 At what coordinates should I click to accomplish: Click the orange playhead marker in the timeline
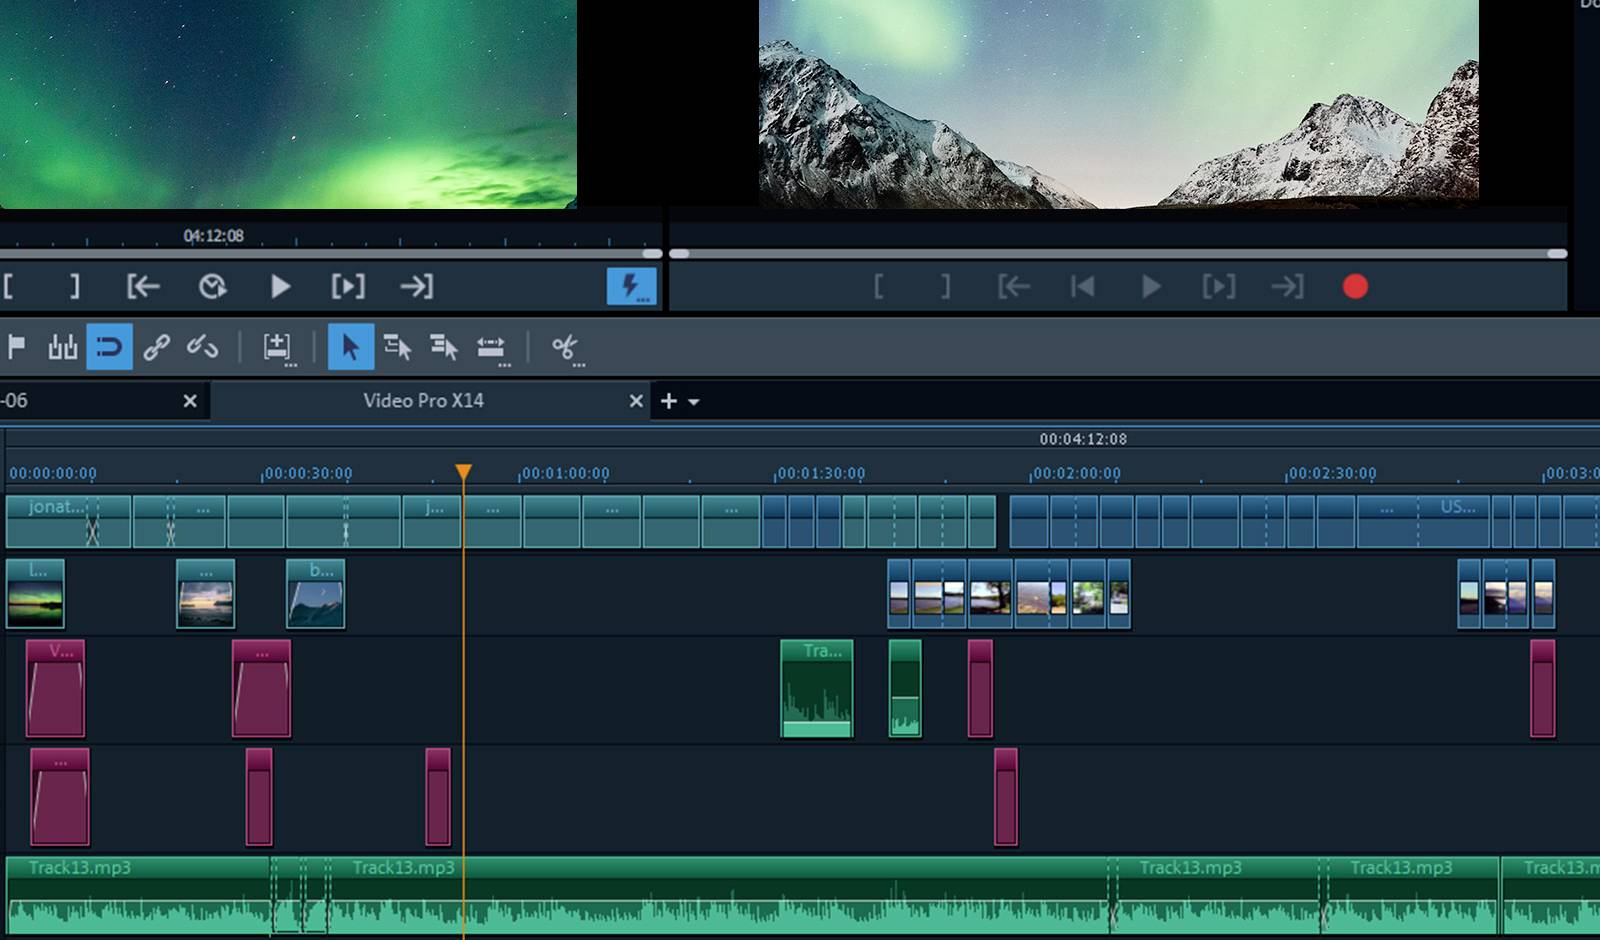pyautogui.click(x=464, y=470)
